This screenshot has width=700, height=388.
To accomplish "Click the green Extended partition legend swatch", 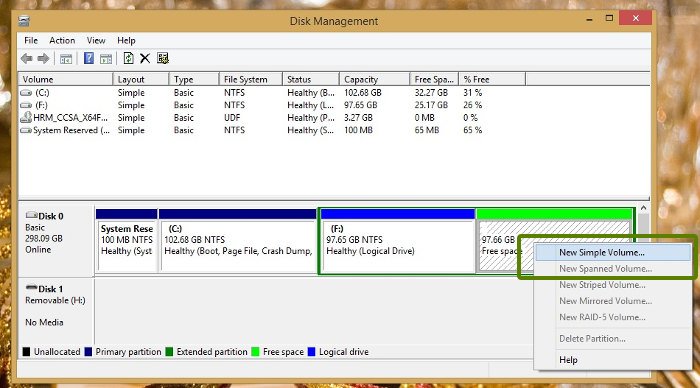I will click(x=169, y=352).
